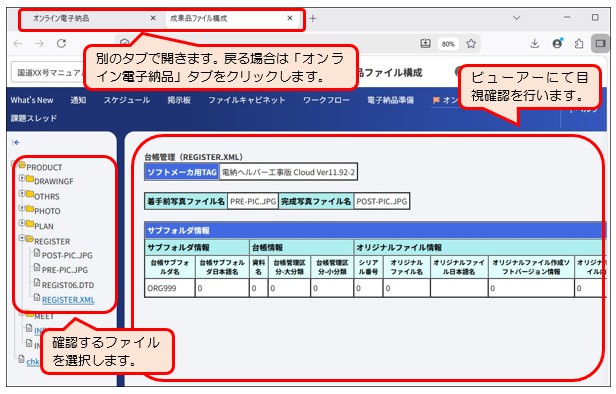
Task: Collapse the file tree with the arrow icon
Action: click(x=16, y=142)
